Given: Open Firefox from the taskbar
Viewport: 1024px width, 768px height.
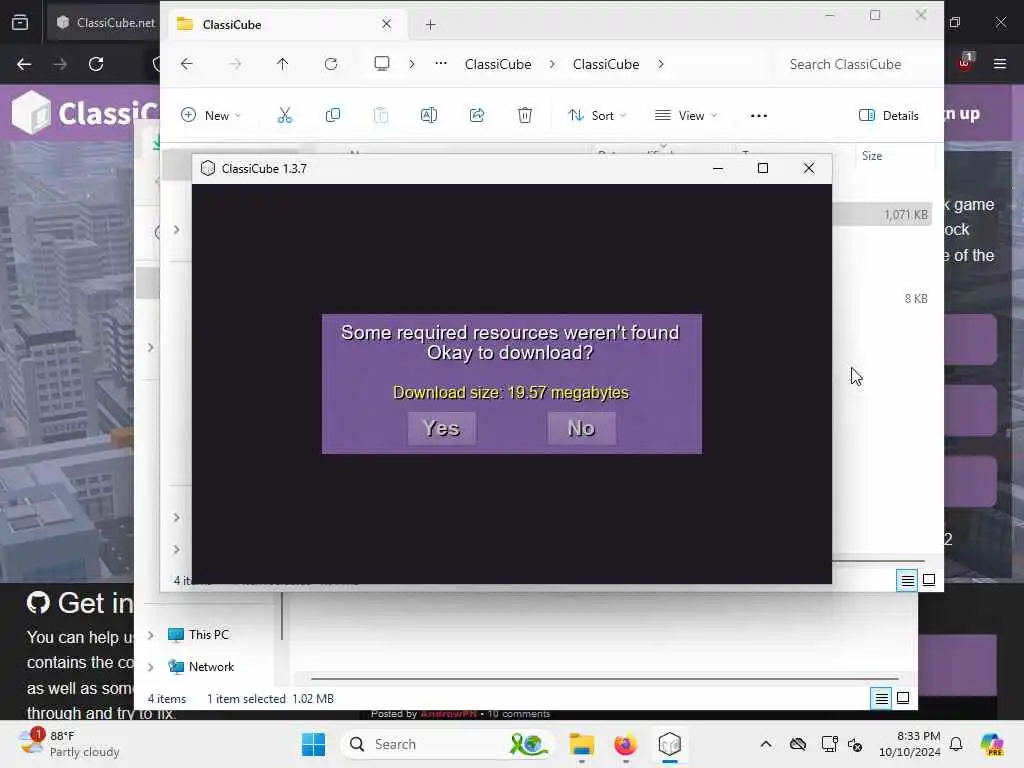Looking at the screenshot, I should [x=625, y=744].
